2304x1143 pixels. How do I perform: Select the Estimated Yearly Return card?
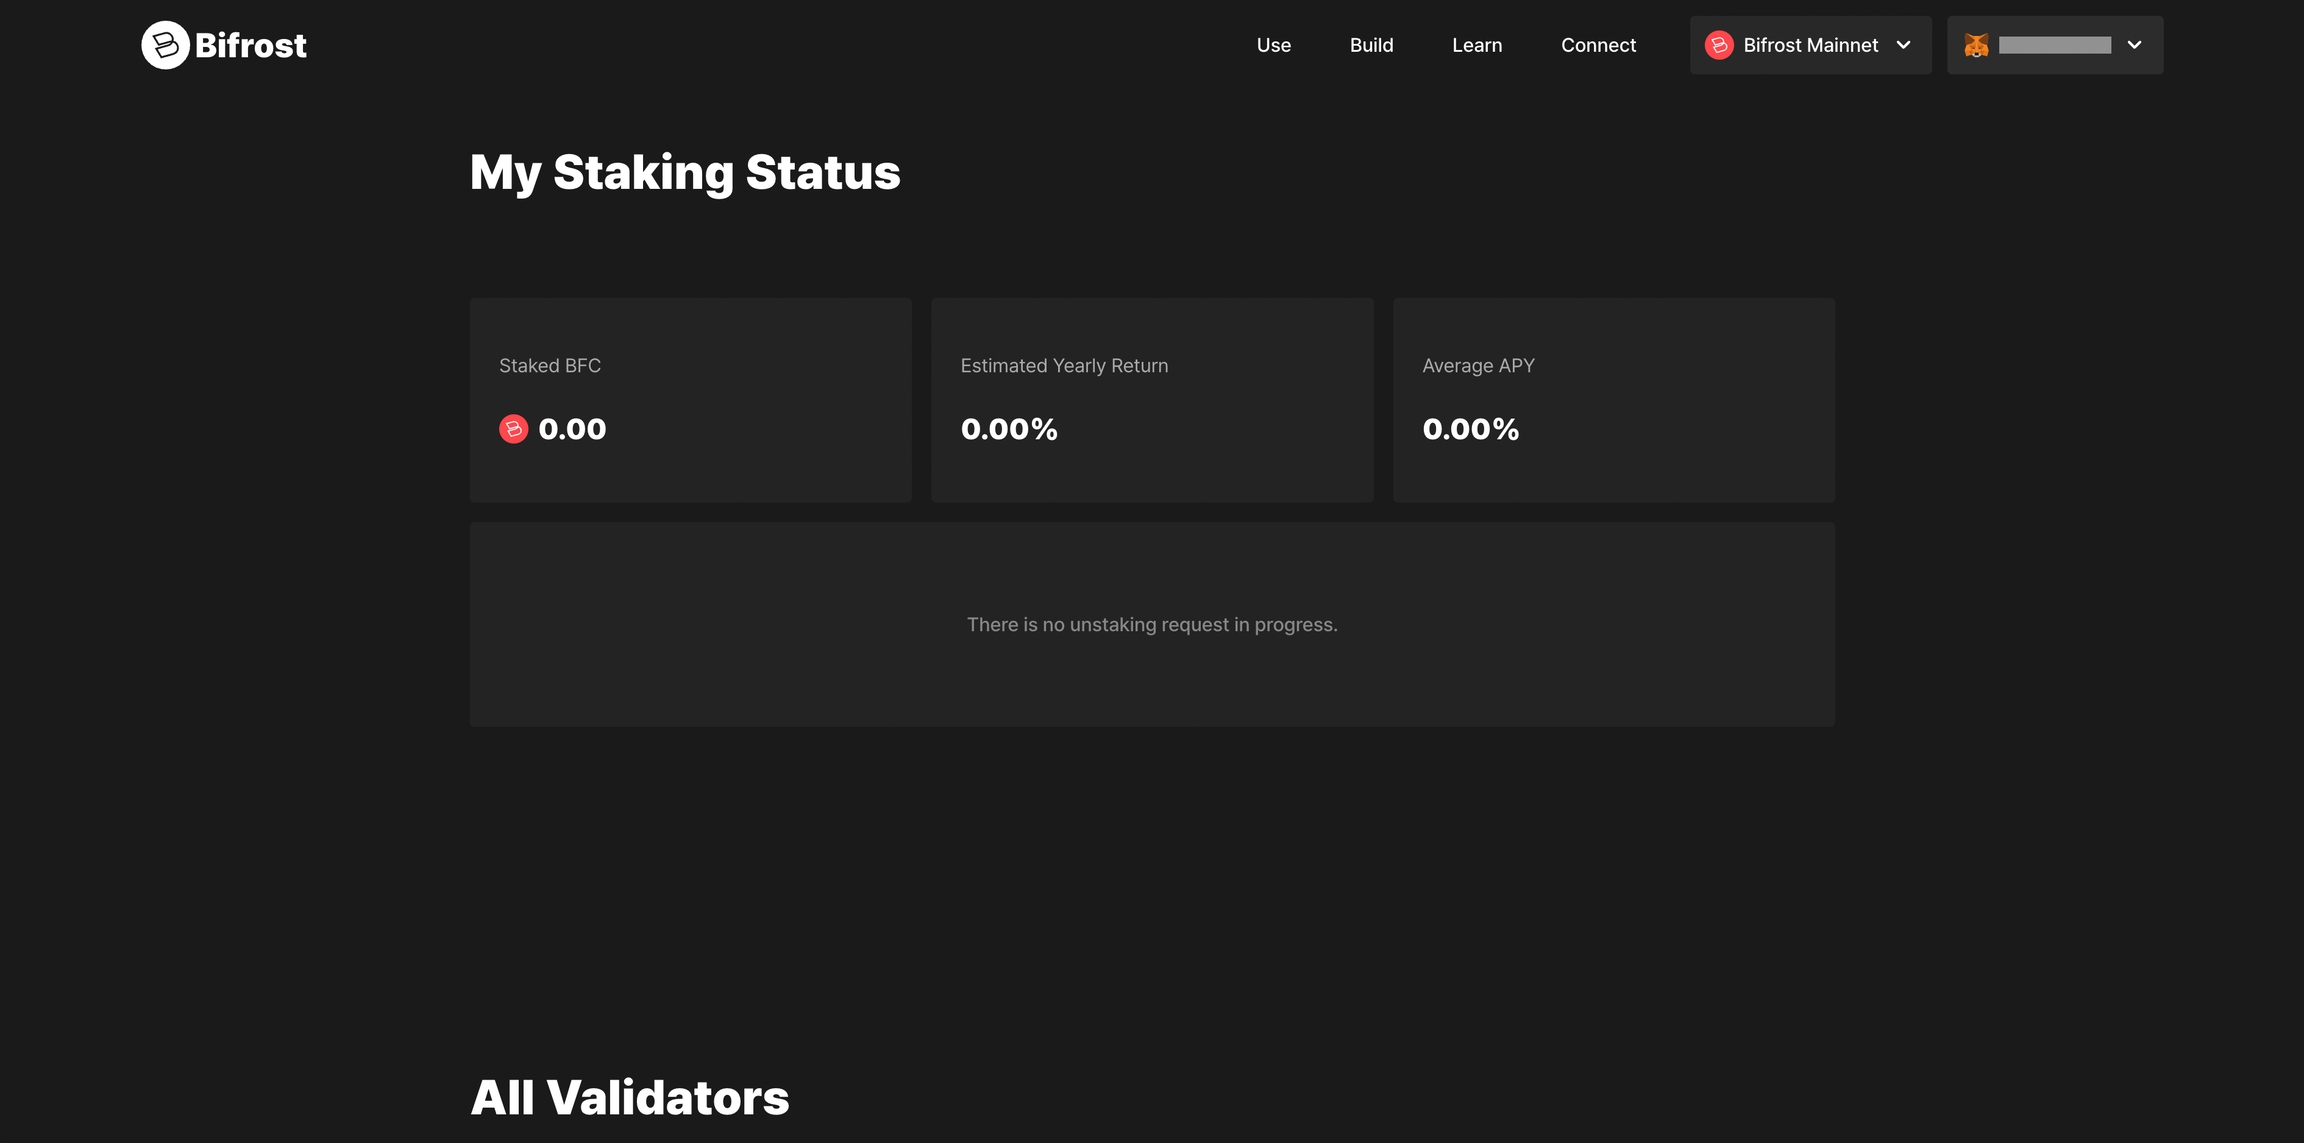click(1152, 399)
